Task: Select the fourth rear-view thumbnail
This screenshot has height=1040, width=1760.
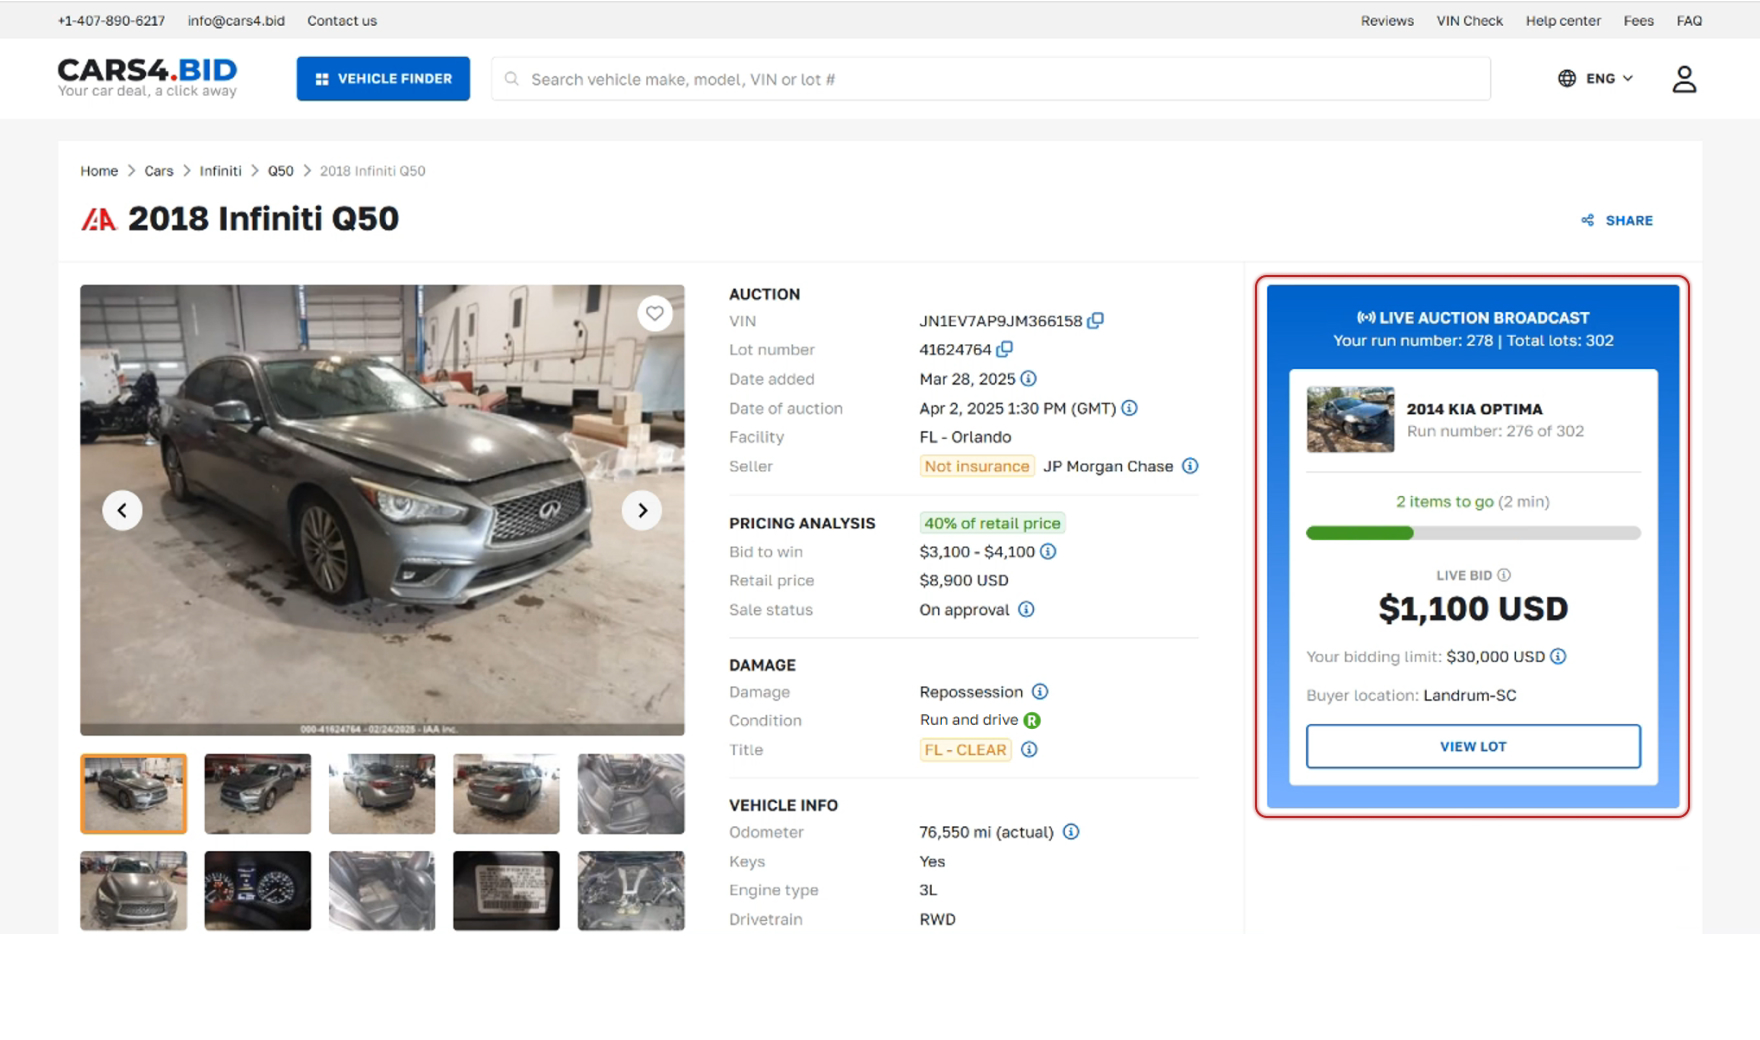Action: pyautogui.click(x=506, y=794)
